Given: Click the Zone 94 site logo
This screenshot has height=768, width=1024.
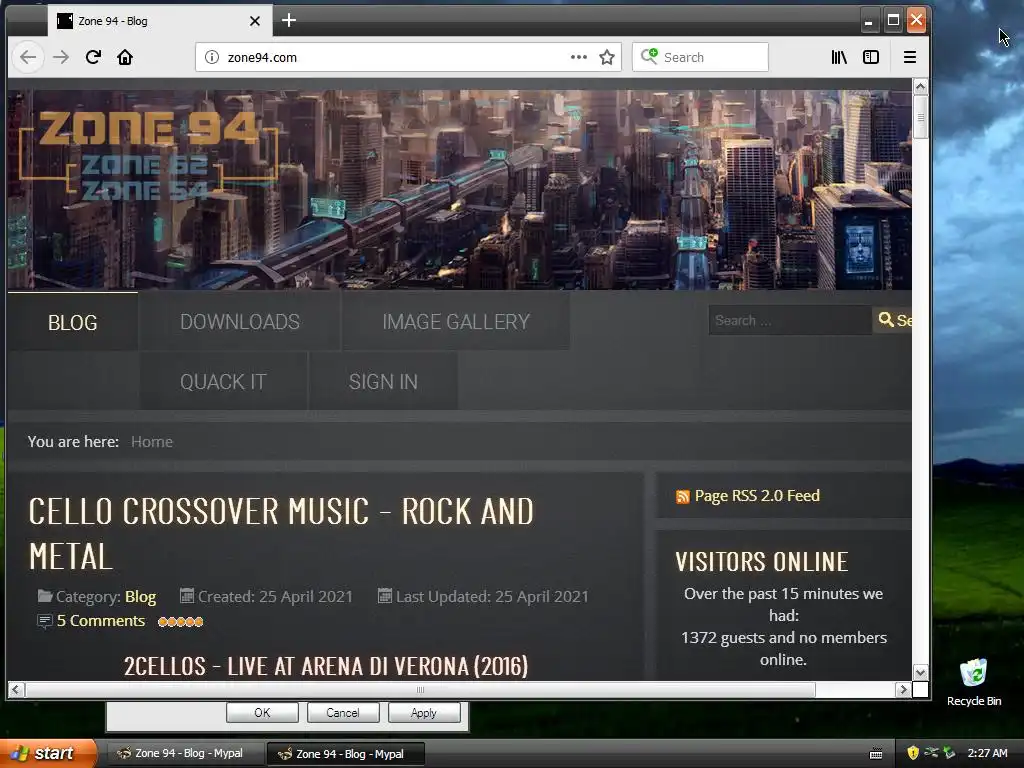Looking at the screenshot, I should (x=149, y=155).
